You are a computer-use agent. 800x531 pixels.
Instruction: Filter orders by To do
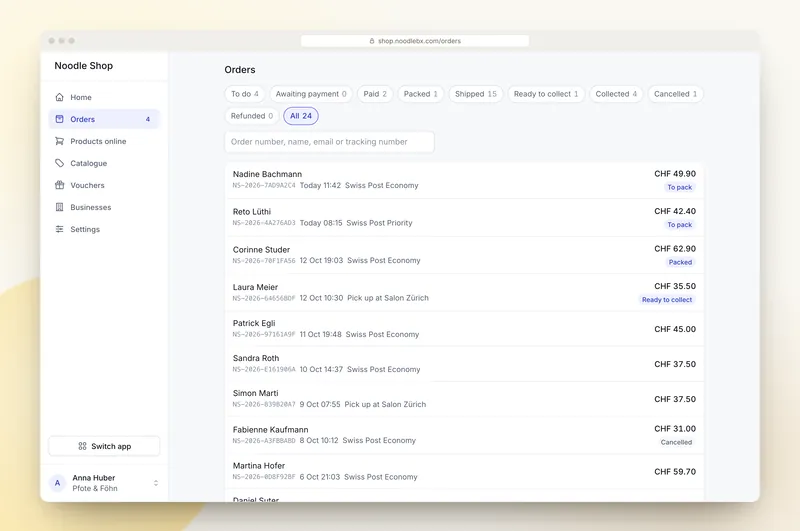click(244, 94)
